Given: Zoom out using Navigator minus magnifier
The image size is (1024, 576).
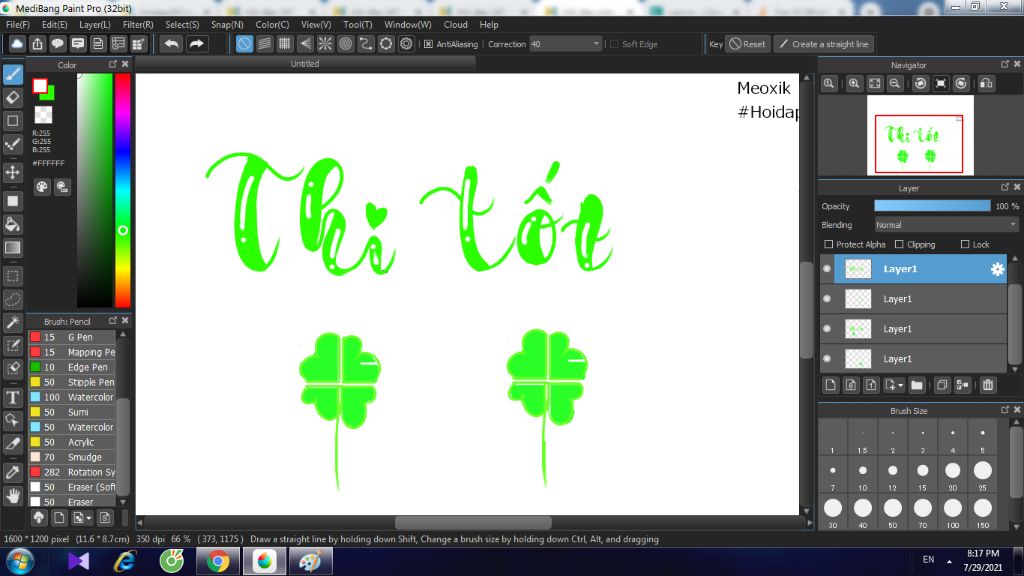Looking at the screenshot, I should (x=895, y=84).
